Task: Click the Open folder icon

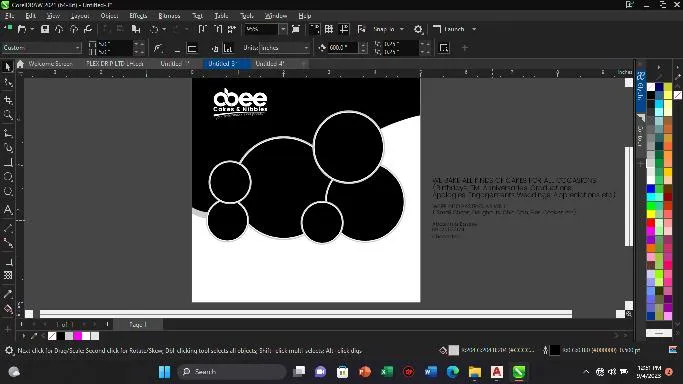Action: pos(22,29)
